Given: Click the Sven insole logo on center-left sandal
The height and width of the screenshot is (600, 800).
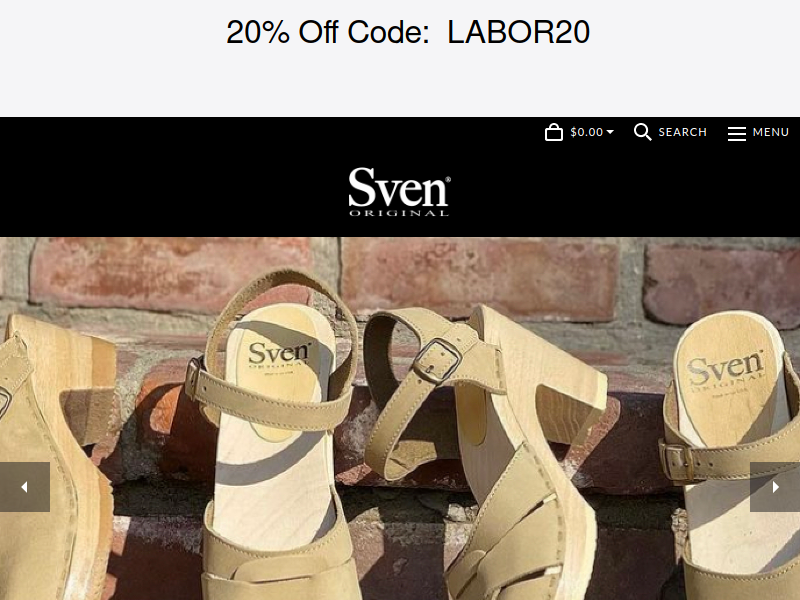Looking at the screenshot, I should tap(279, 355).
